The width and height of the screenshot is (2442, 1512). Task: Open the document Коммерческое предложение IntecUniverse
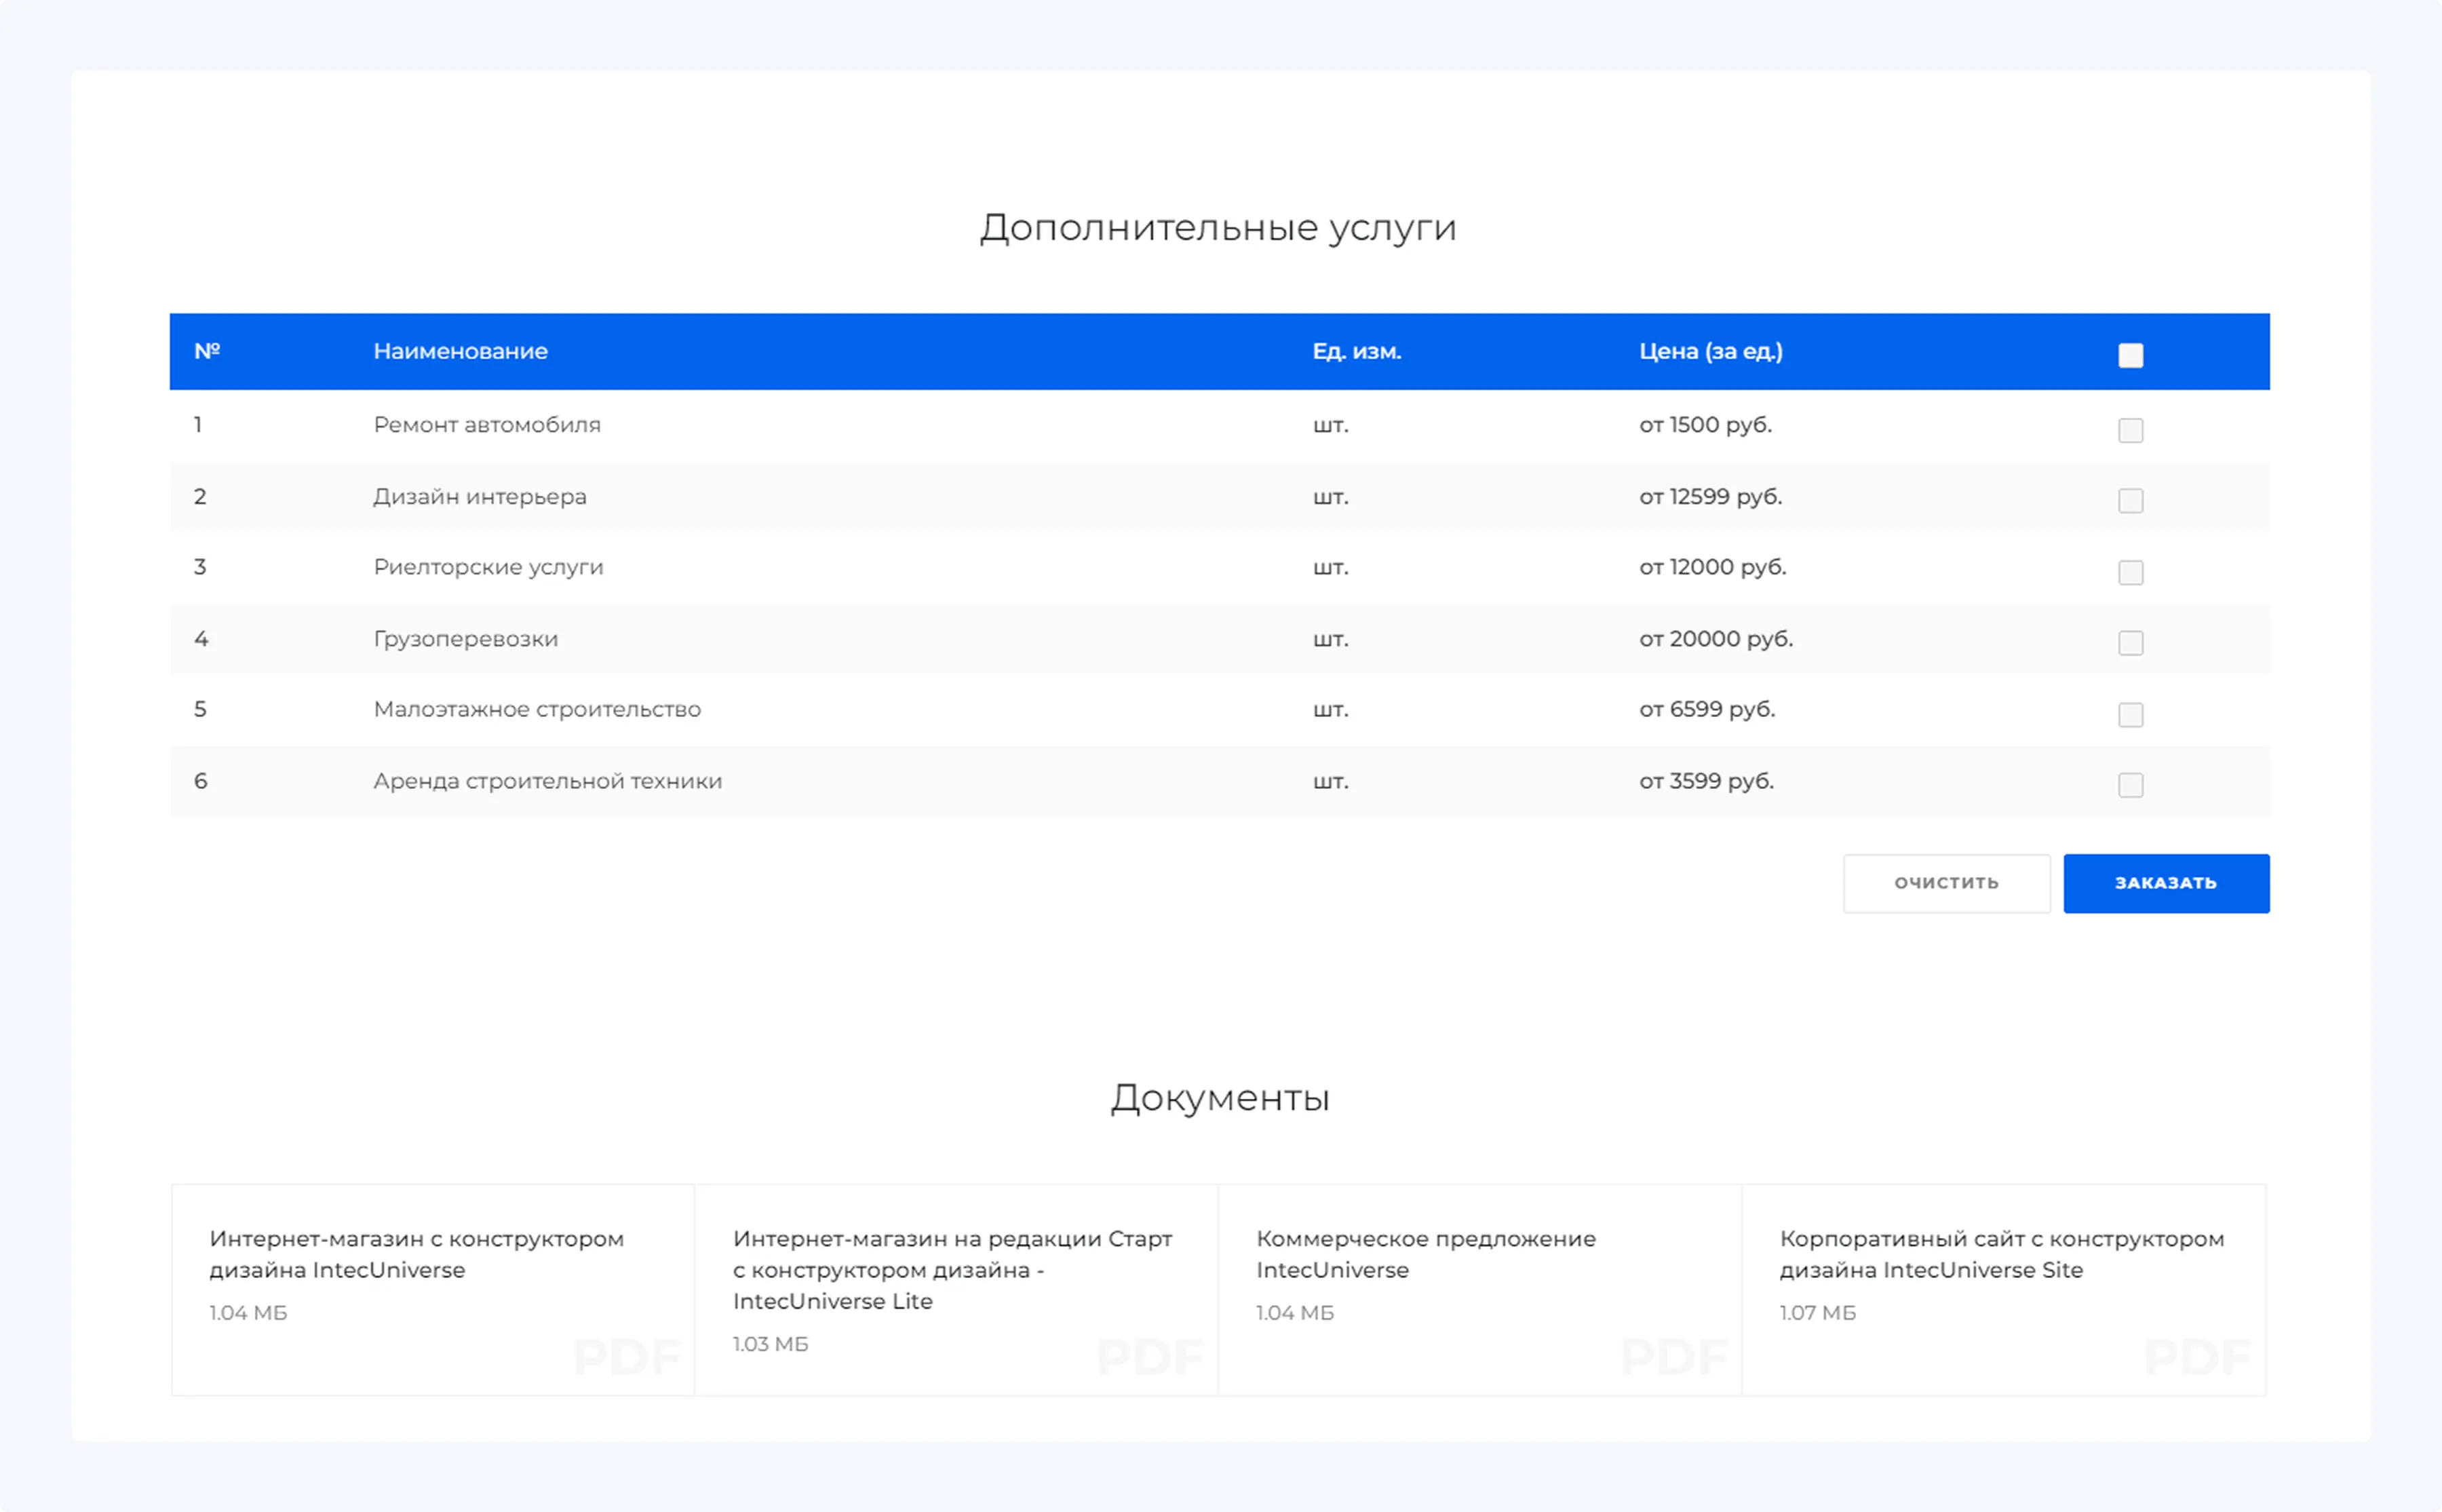tap(1425, 1254)
